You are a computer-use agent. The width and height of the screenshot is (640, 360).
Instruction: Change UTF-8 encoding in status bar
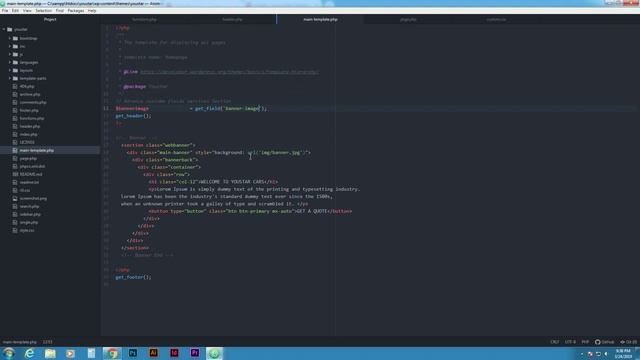point(570,342)
